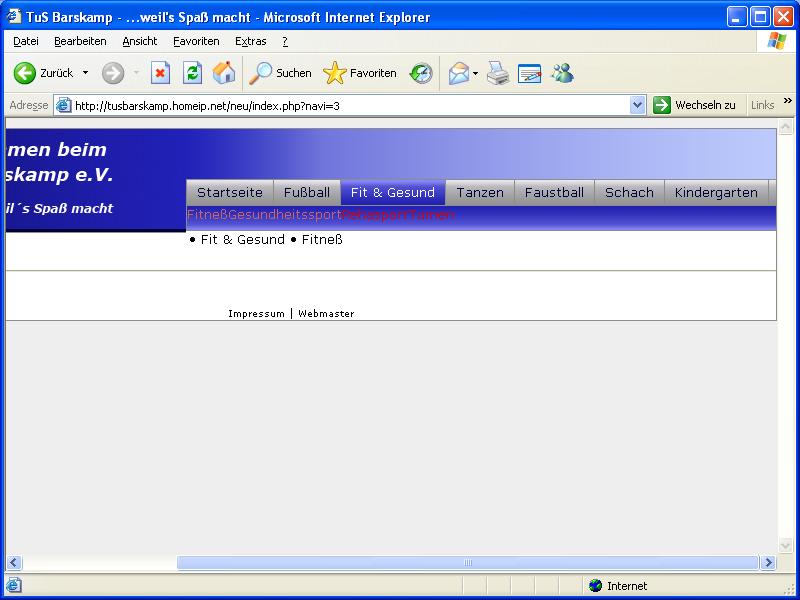Screen dimensions: 800x600
Task: Click the printer icon to print
Action: (498, 73)
